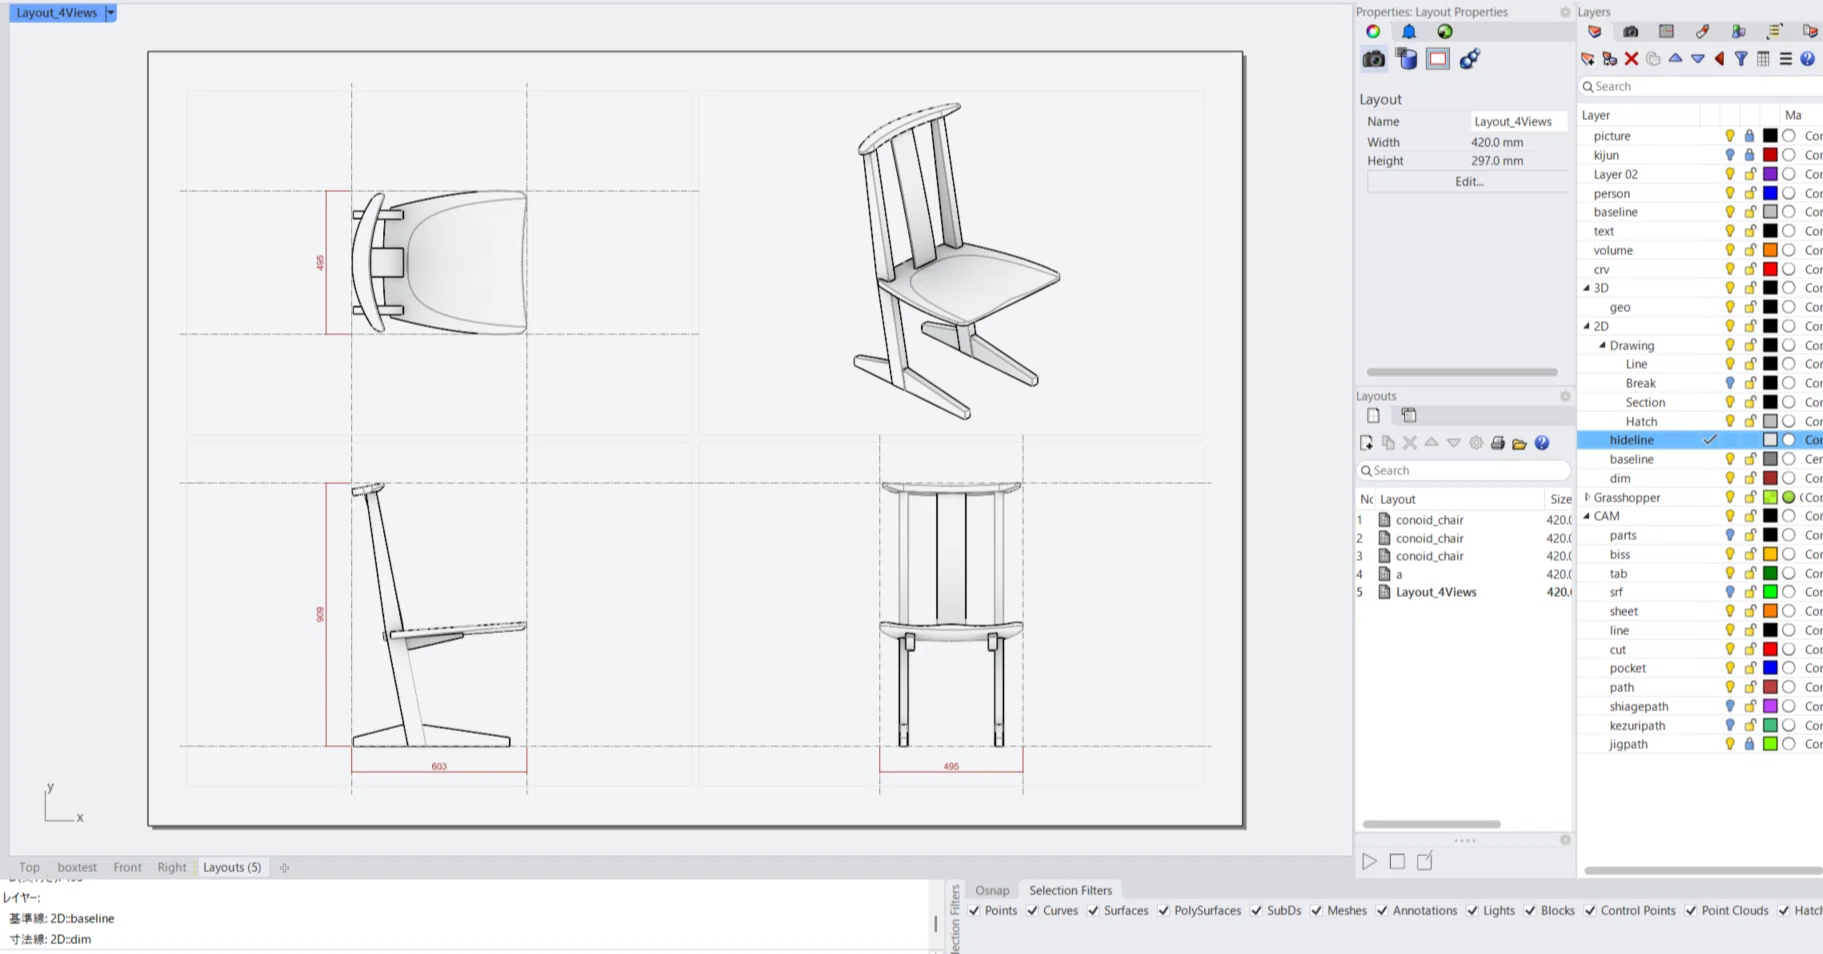Toggle lock icon of kijun layer
This screenshot has height=954, width=1823.
click(1749, 155)
